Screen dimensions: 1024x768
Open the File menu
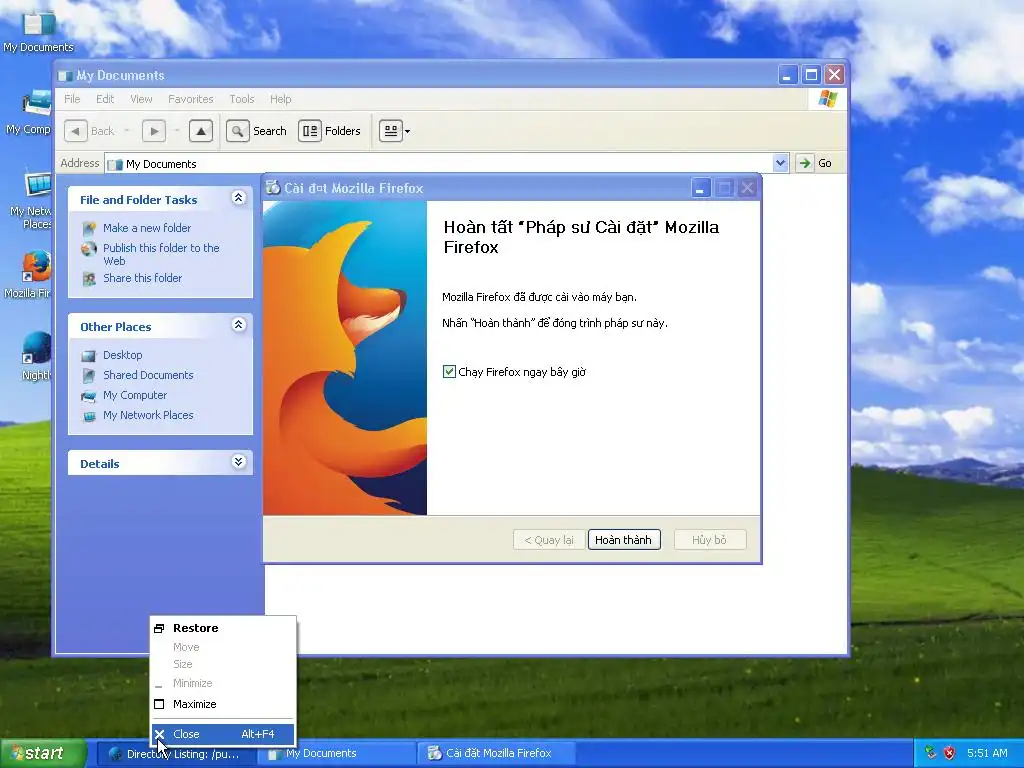point(72,99)
